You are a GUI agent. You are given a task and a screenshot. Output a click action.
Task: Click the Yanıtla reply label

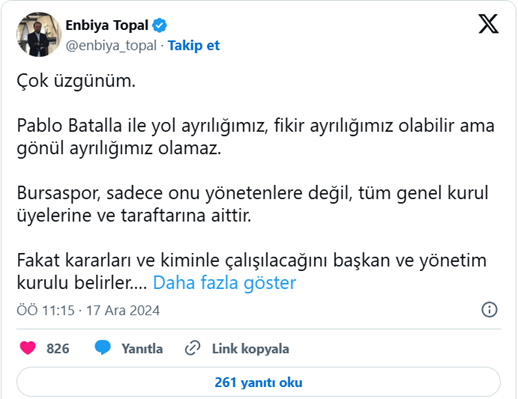(x=142, y=349)
